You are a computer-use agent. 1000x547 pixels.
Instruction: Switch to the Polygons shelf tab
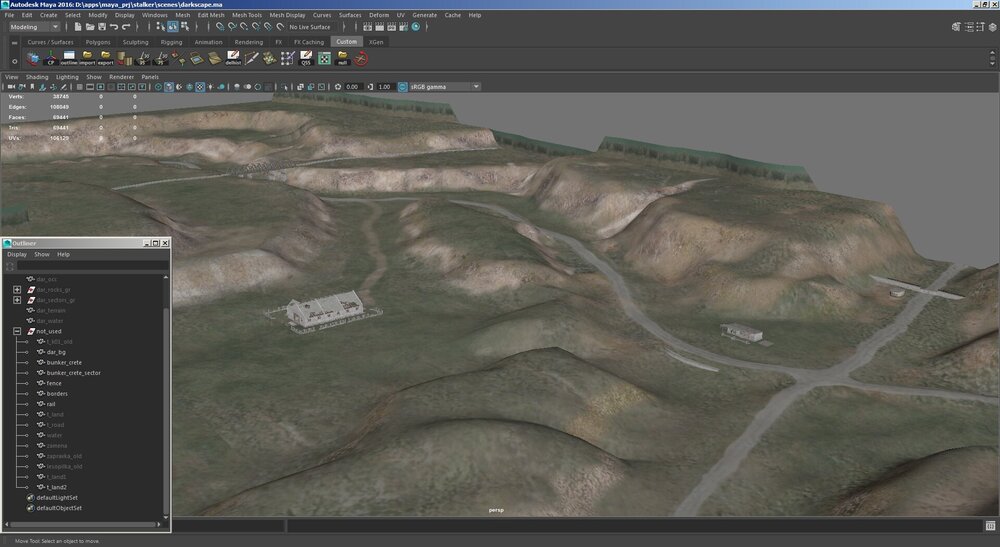click(98, 42)
